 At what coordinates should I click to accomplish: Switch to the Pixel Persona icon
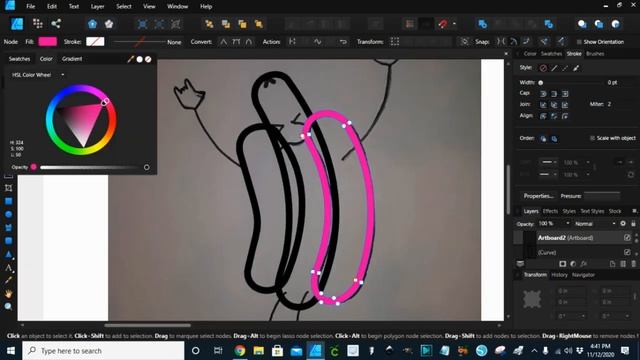pos(38,24)
